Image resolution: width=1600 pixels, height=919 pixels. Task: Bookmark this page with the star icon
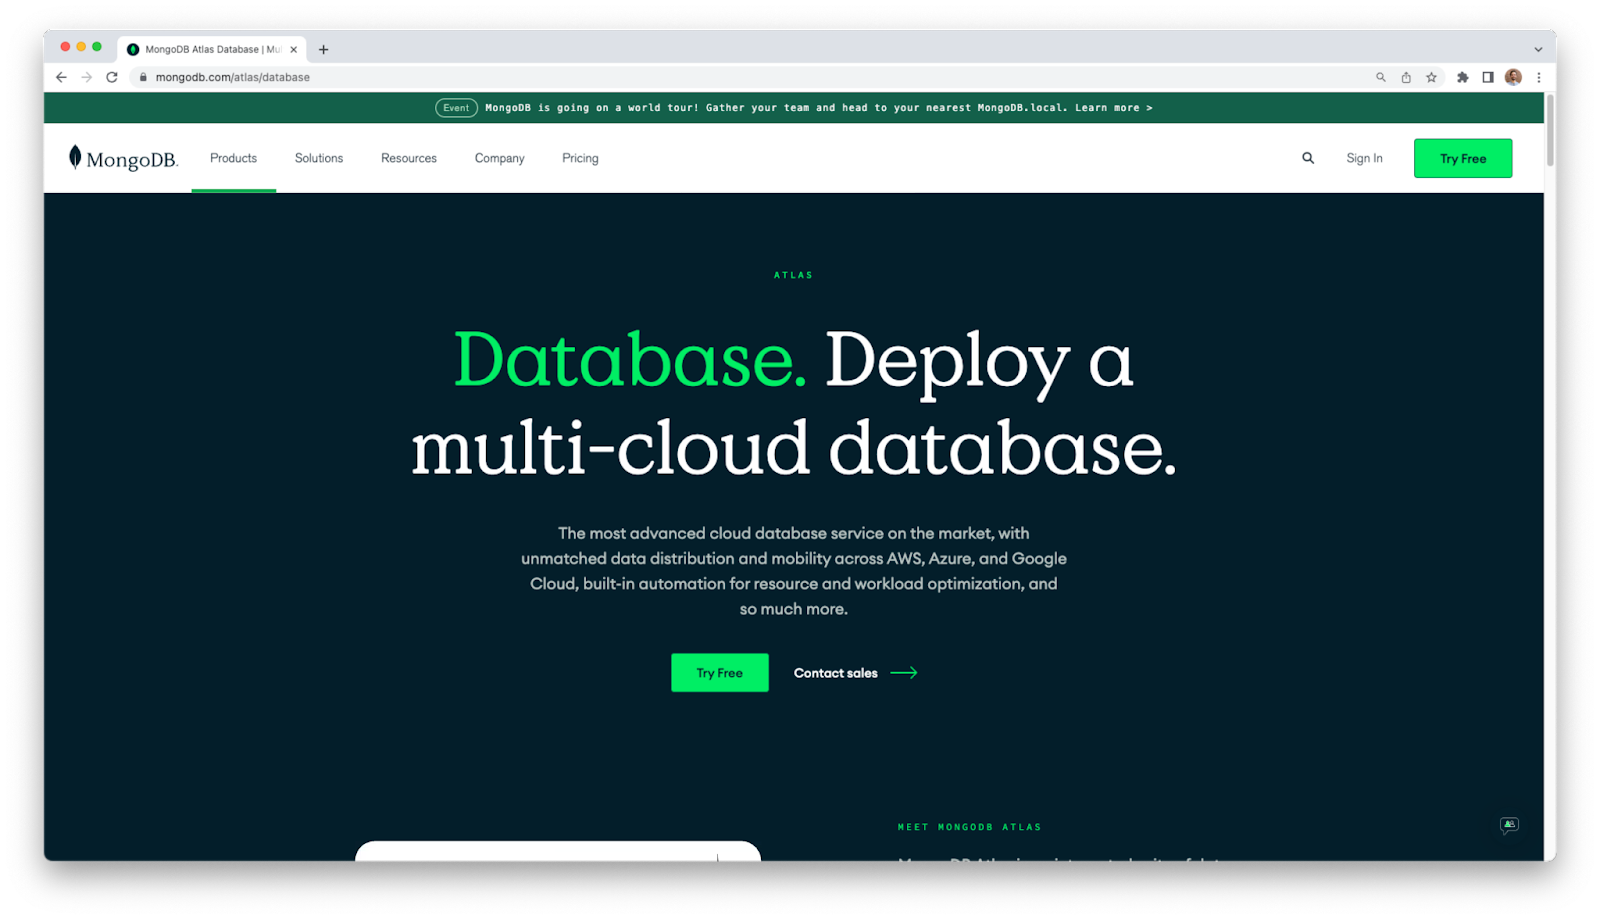point(1431,77)
